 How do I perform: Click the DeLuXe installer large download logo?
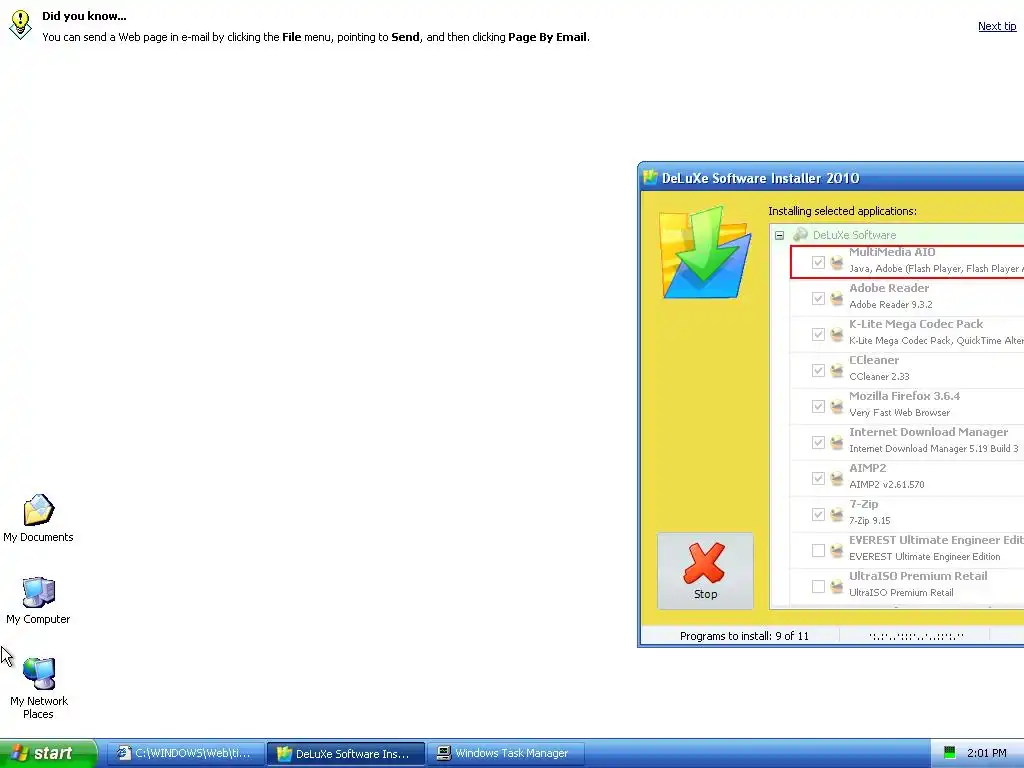click(705, 253)
